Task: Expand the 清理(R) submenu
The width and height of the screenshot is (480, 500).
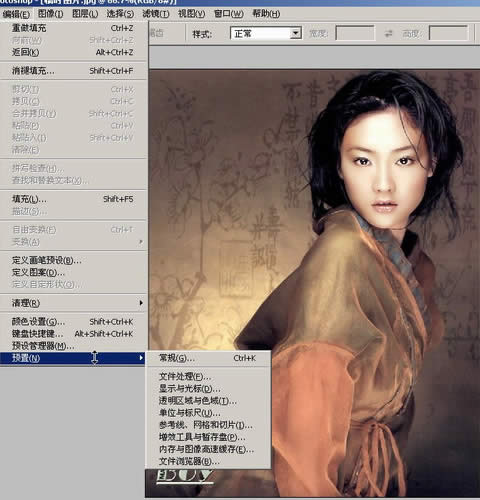Action: coord(73,303)
